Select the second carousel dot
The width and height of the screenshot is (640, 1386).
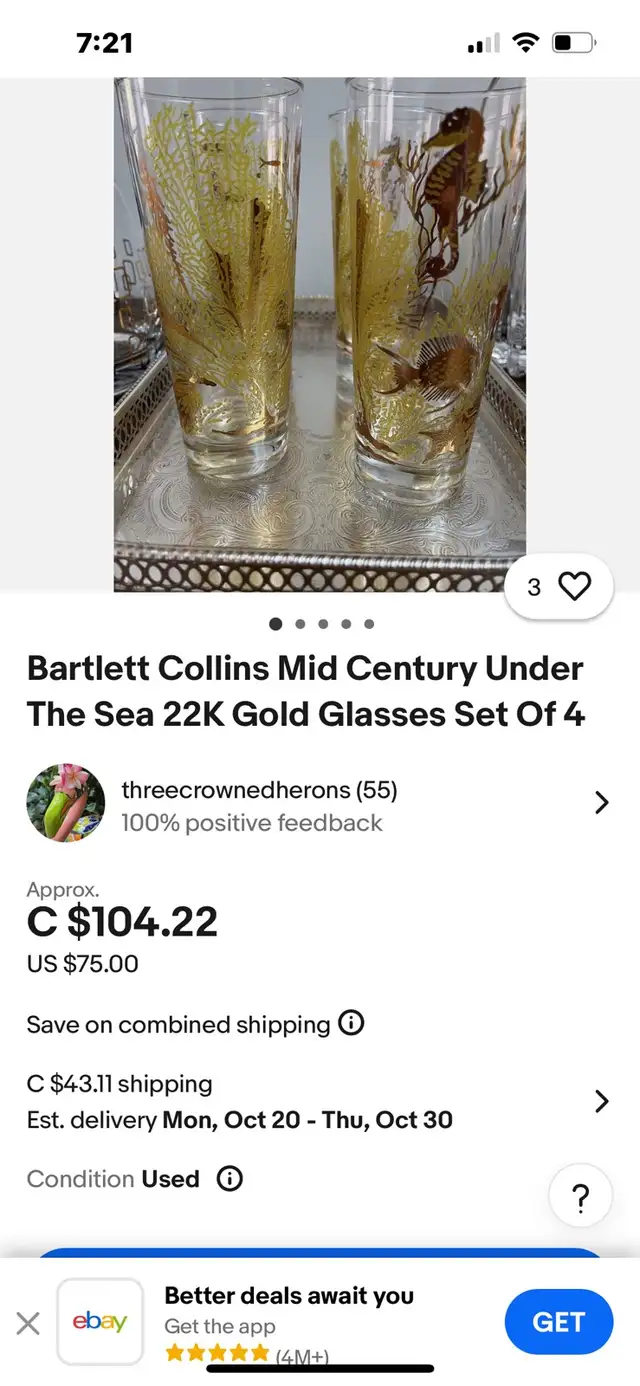[x=299, y=623]
